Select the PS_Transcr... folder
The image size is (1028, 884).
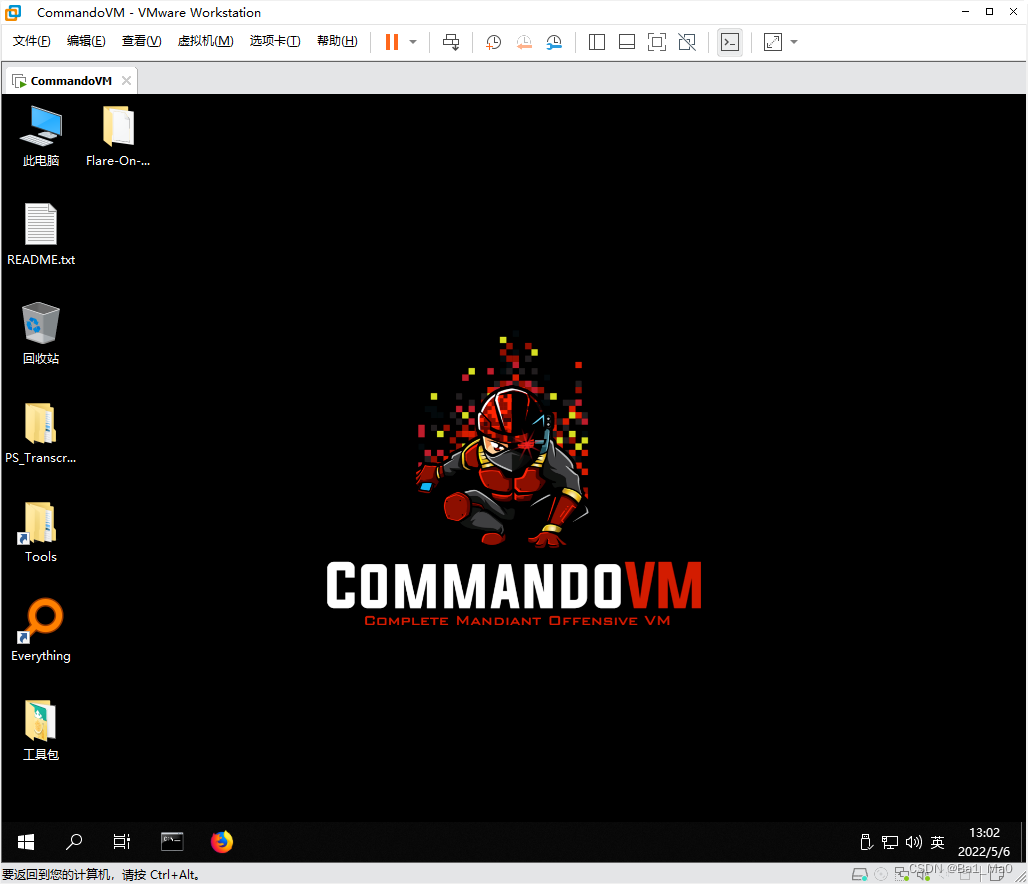[x=41, y=432]
